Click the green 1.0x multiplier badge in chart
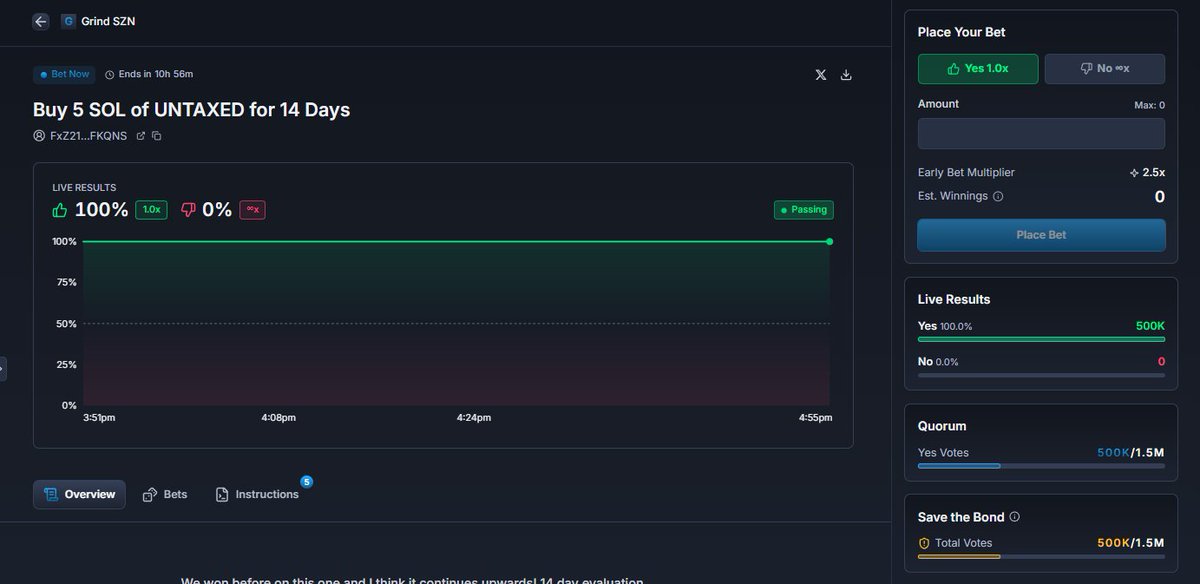Screen dimensions: 1200x584 152,210
